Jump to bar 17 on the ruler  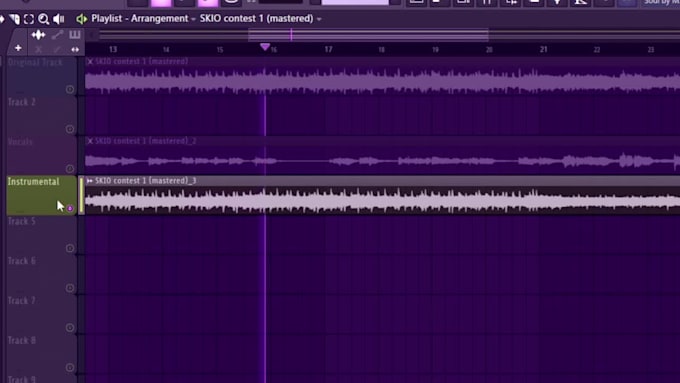click(328, 49)
